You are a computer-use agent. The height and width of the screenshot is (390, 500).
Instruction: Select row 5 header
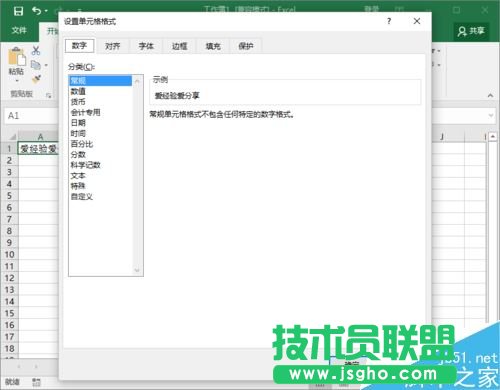[9, 196]
